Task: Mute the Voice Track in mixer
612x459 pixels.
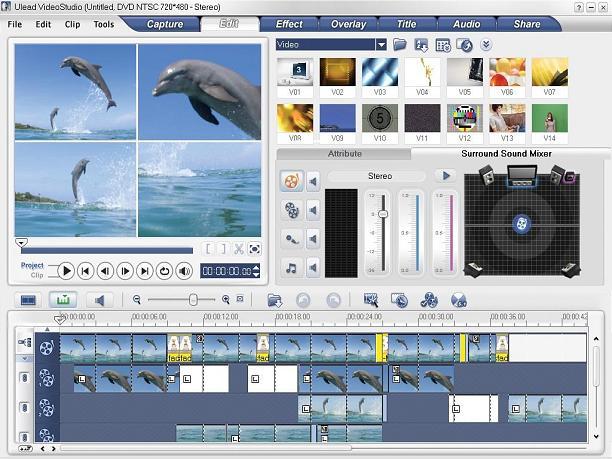Action: [313, 238]
